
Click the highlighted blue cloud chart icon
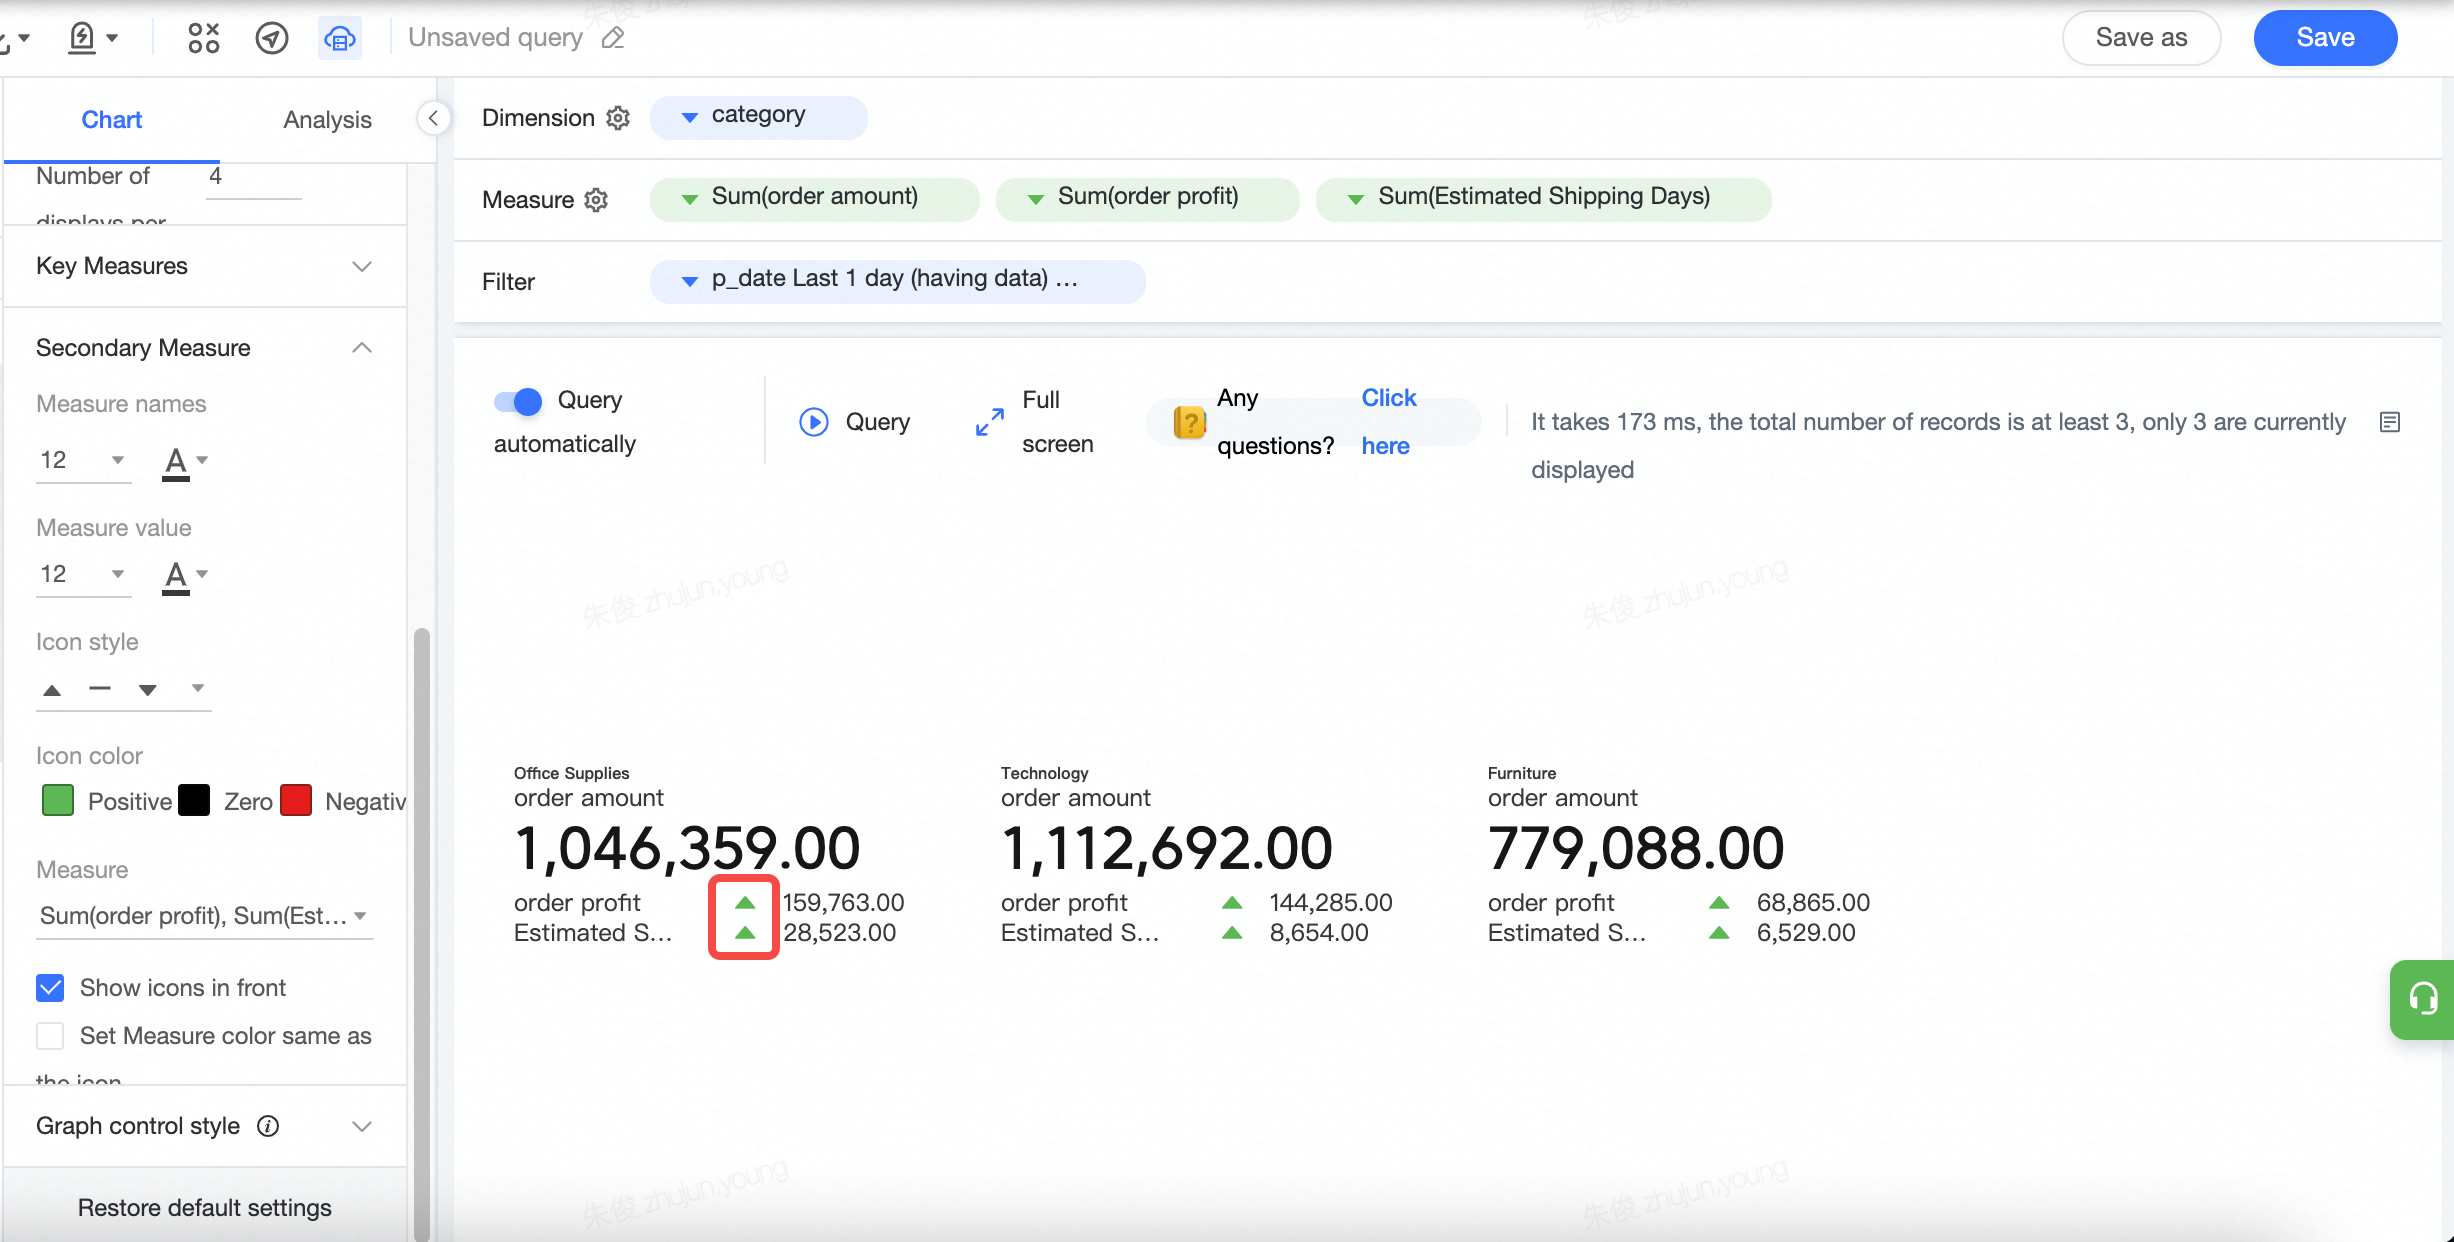pyautogui.click(x=340, y=38)
